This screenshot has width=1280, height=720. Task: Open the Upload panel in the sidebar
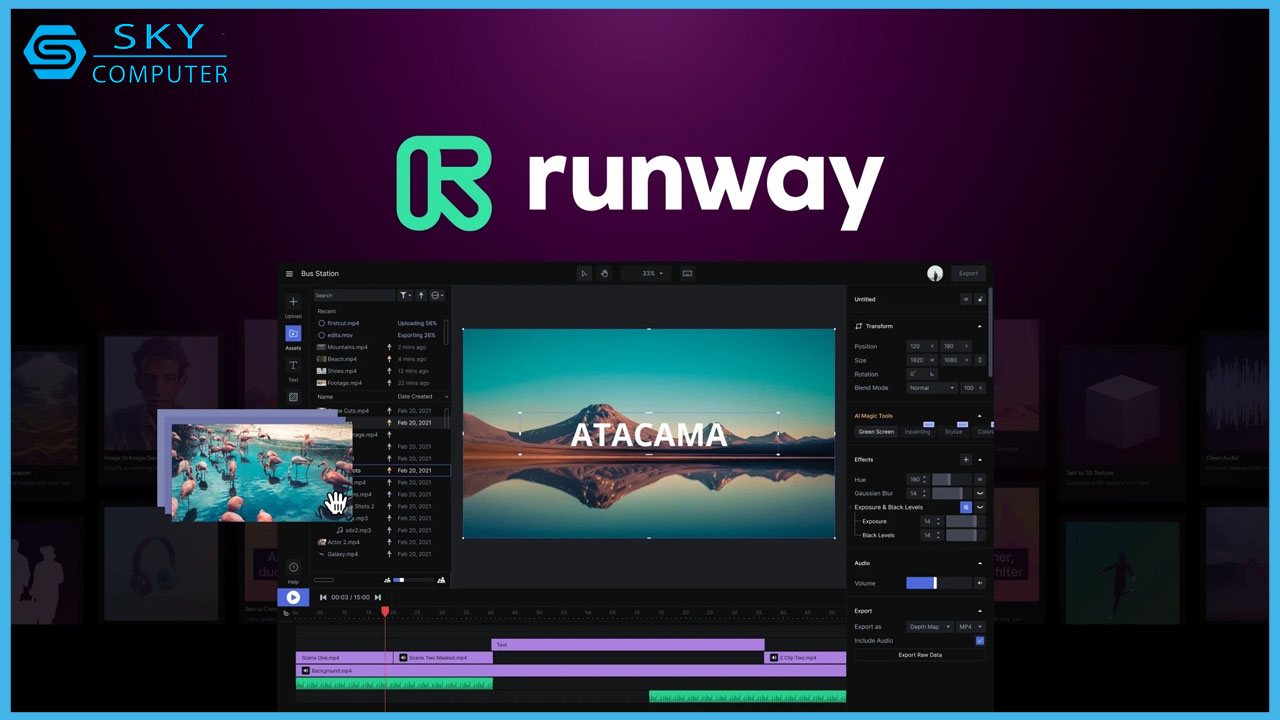tap(293, 301)
